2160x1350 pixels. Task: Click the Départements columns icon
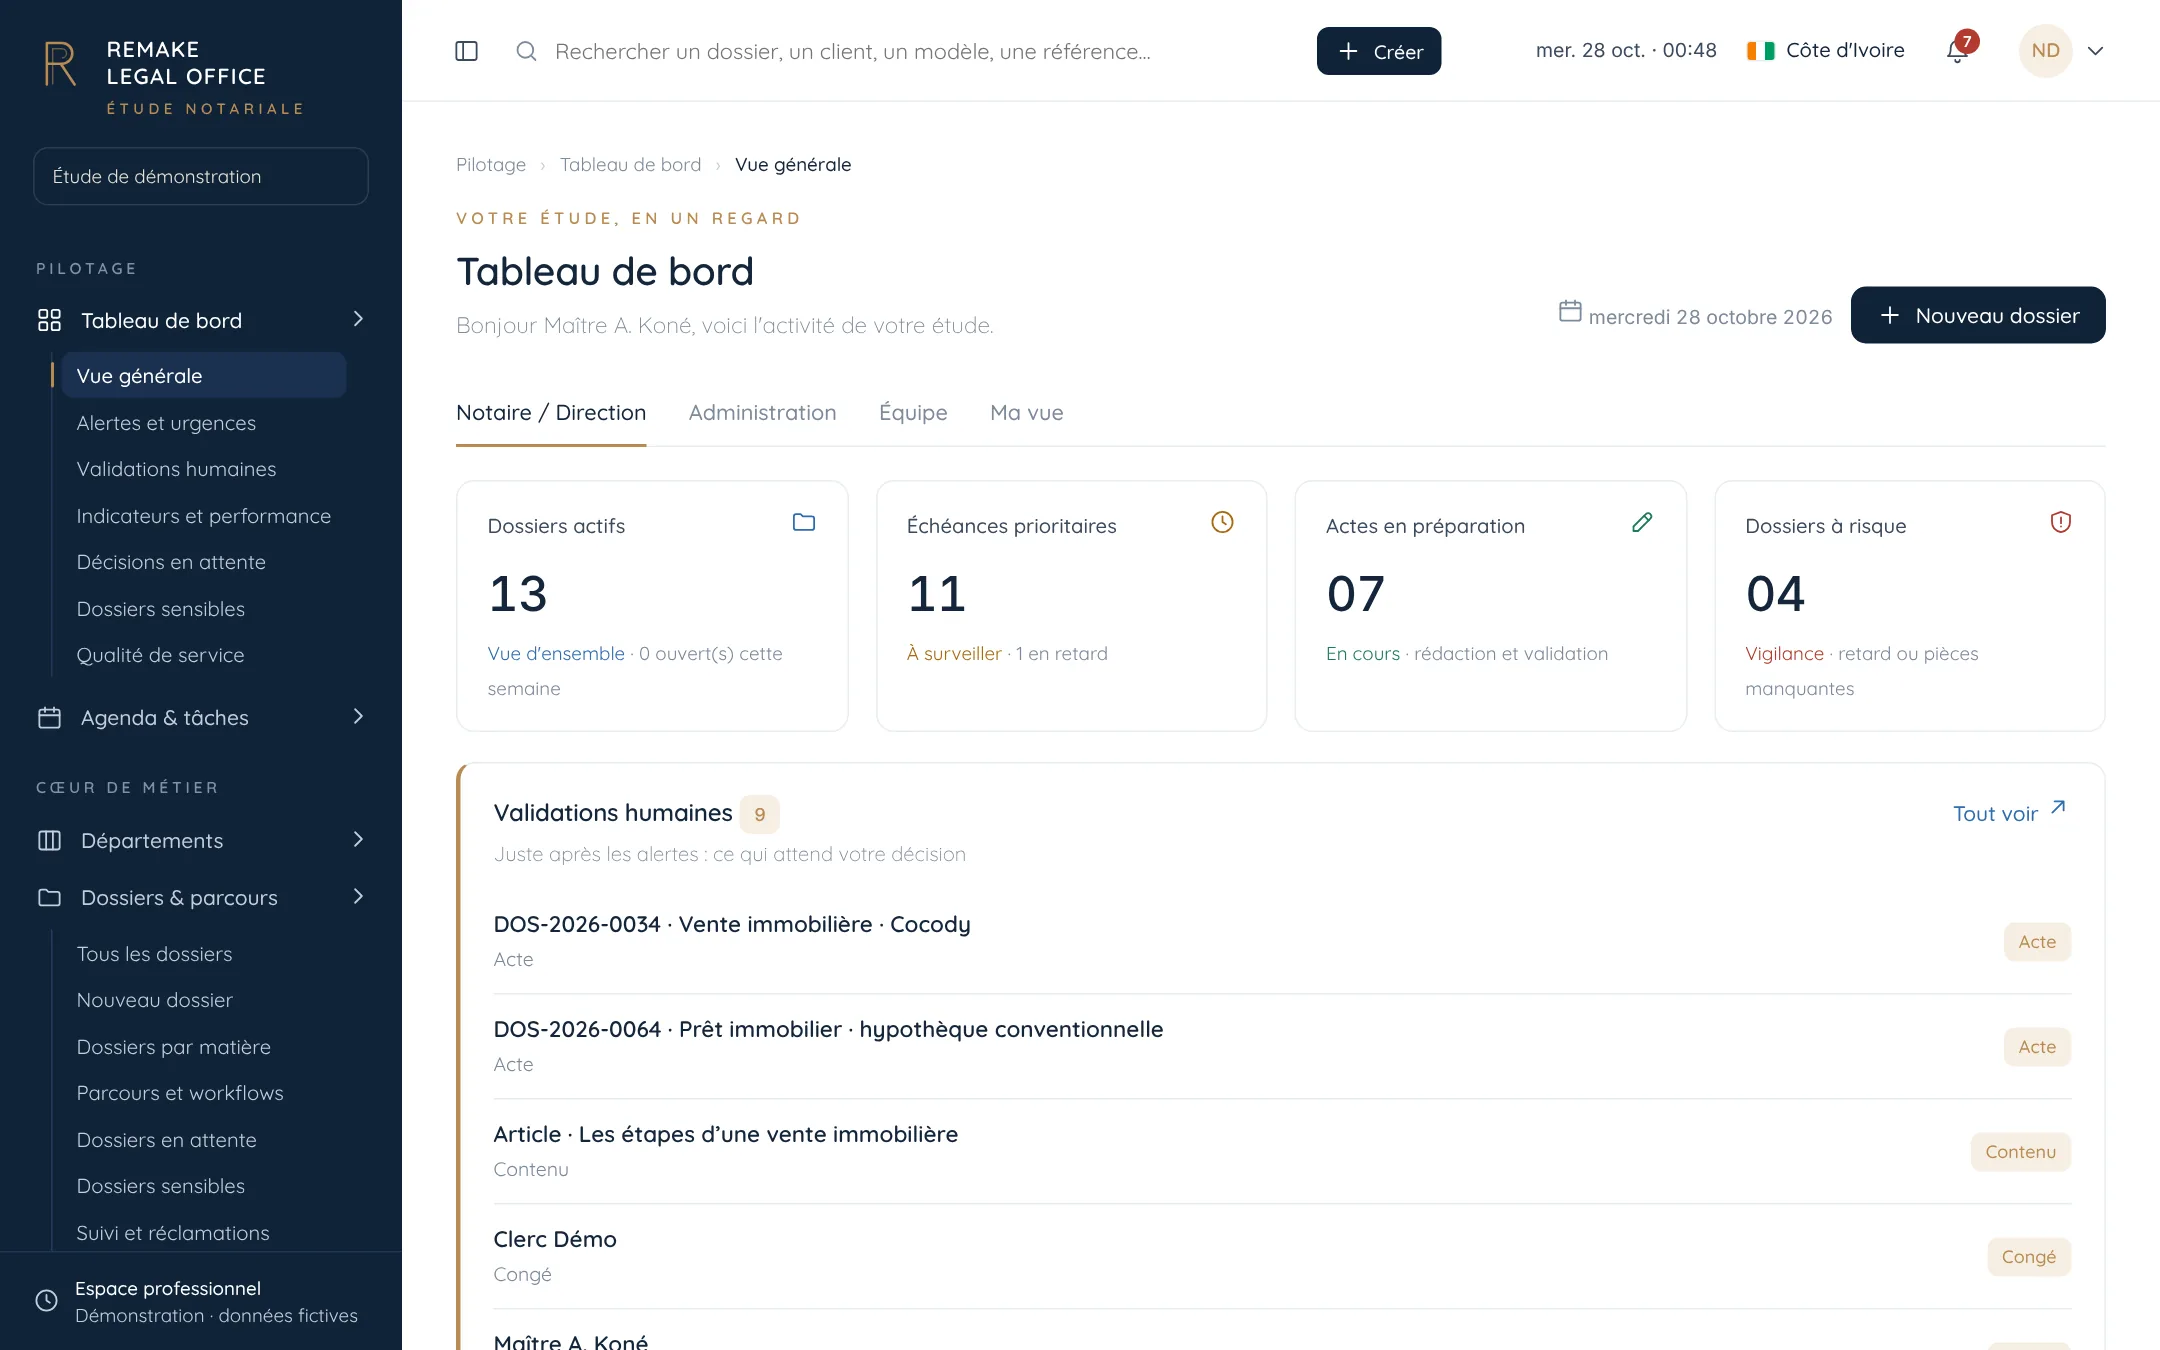(49, 841)
